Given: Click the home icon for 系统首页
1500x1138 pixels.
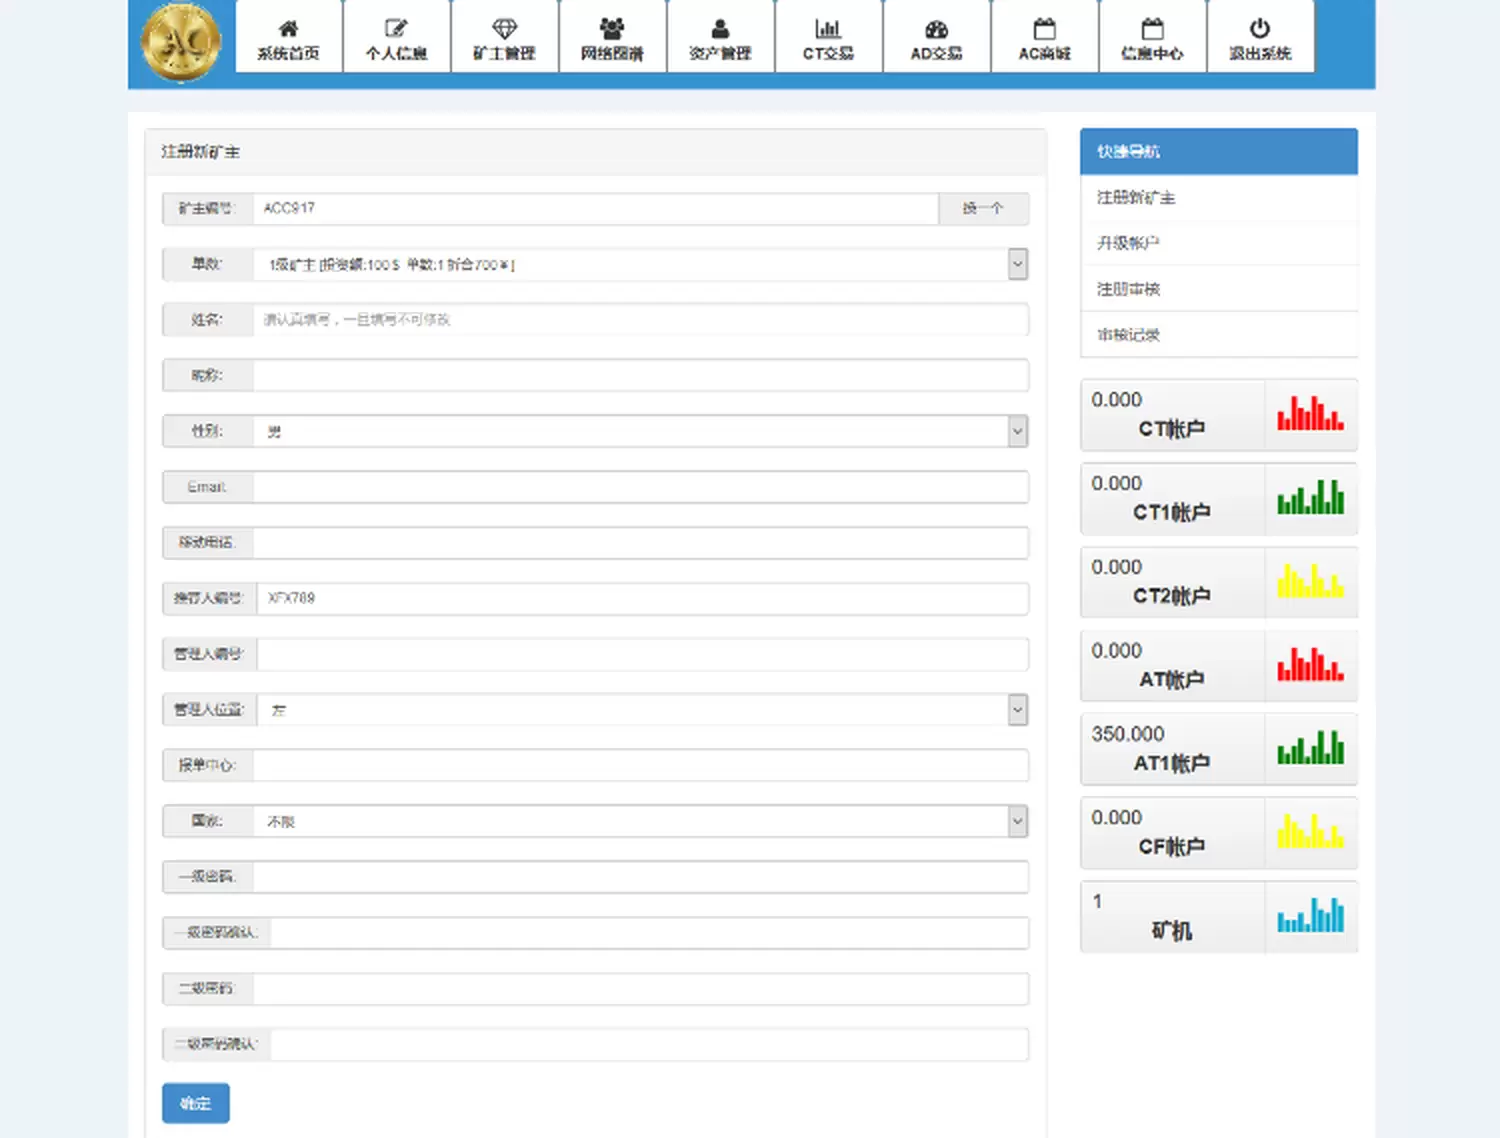Looking at the screenshot, I should click(x=288, y=29).
